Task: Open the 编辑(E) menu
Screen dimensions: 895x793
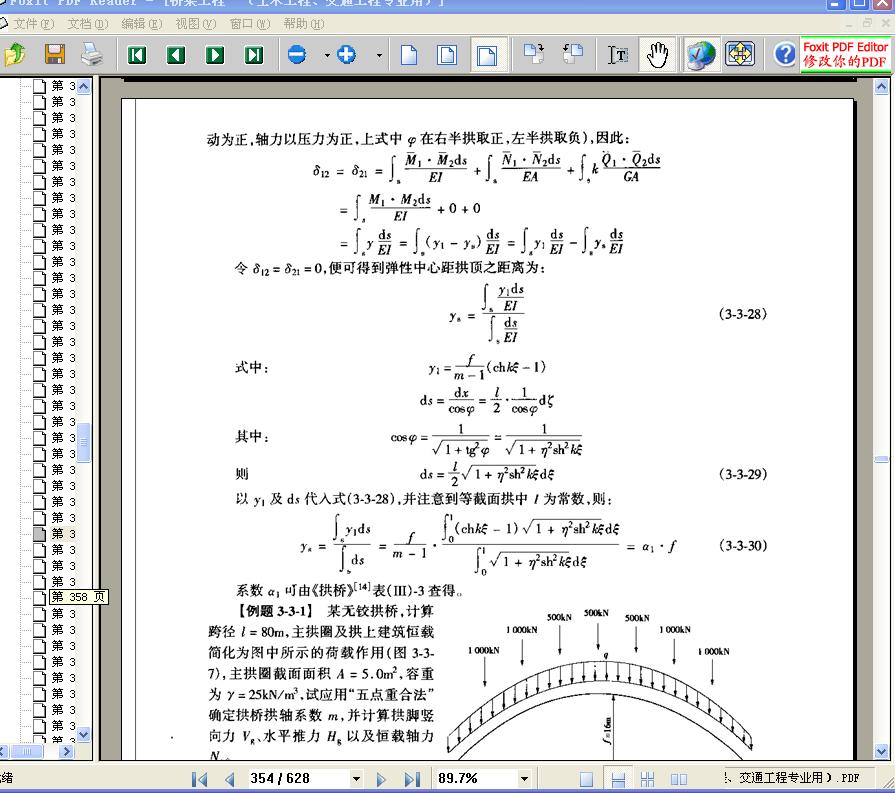Action: click(x=142, y=24)
